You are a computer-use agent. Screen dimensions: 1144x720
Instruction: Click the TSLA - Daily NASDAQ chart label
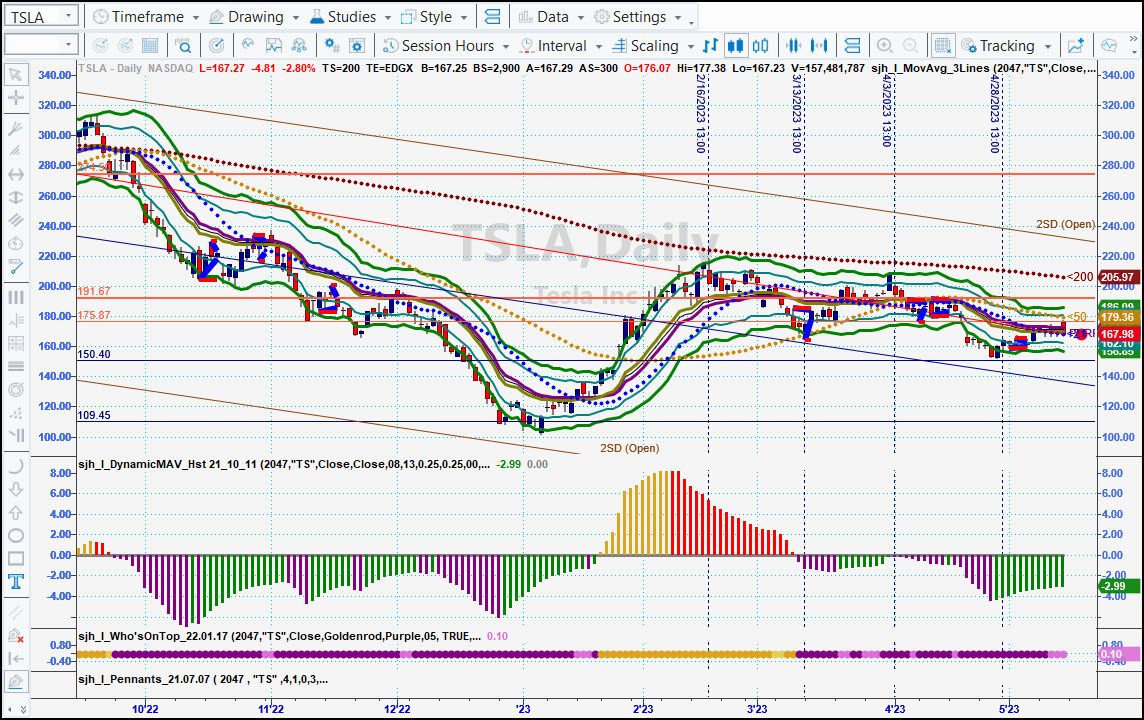pyautogui.click(x=136, y=68)
